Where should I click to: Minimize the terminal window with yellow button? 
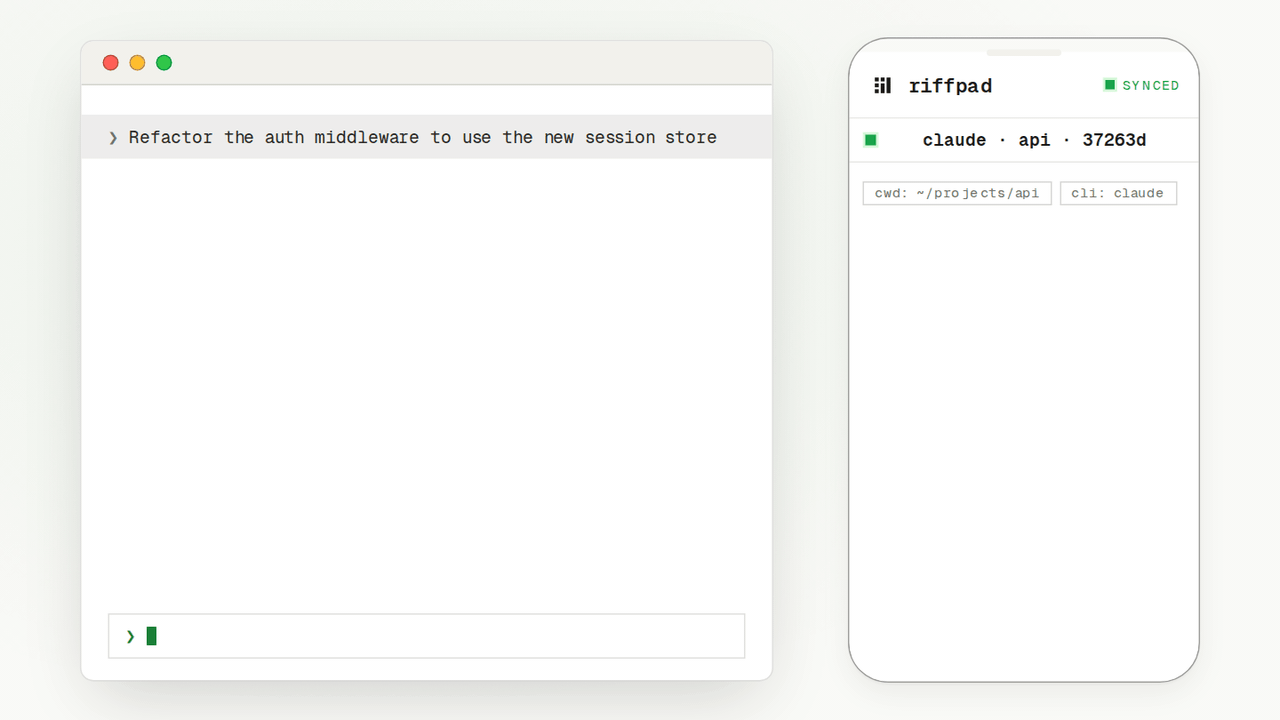[137, 63]
